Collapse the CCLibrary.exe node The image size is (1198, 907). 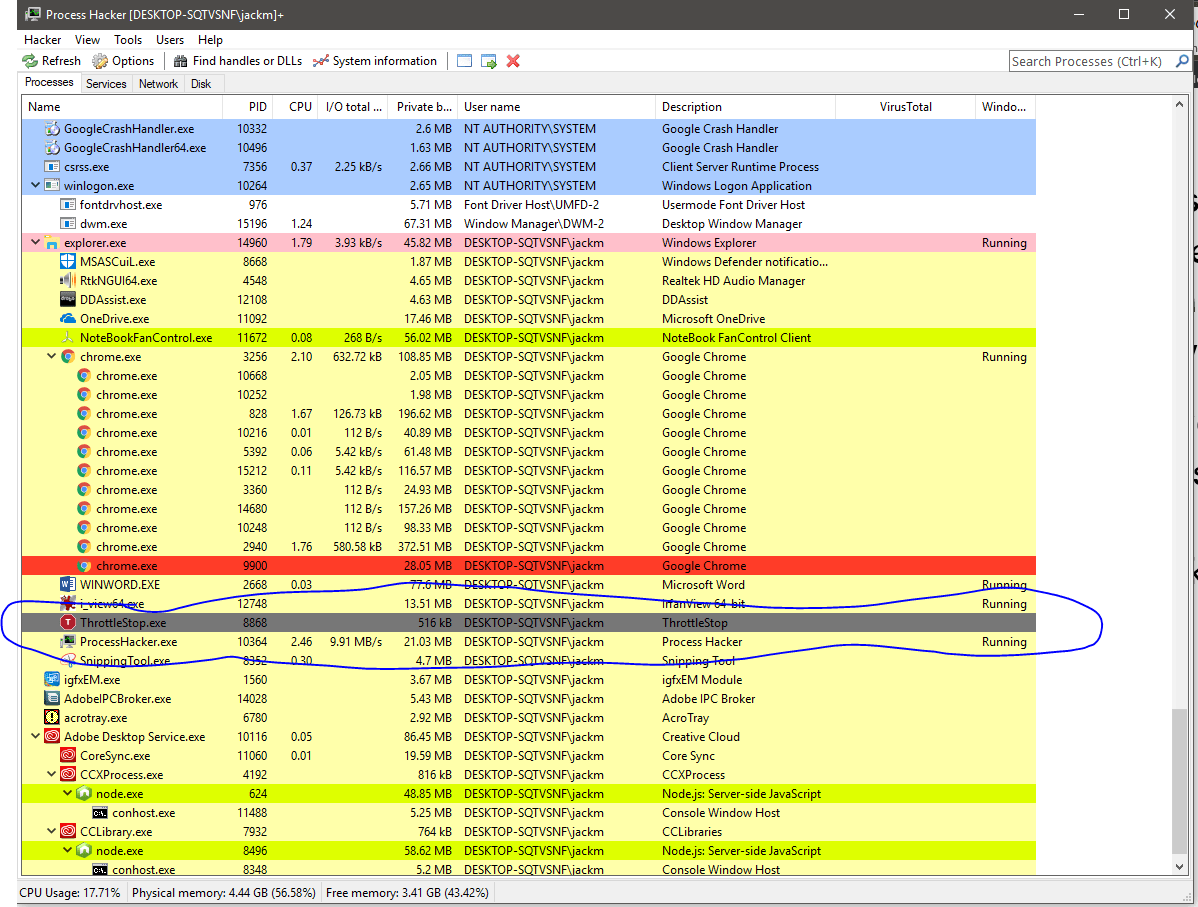(x=51, y=831)
